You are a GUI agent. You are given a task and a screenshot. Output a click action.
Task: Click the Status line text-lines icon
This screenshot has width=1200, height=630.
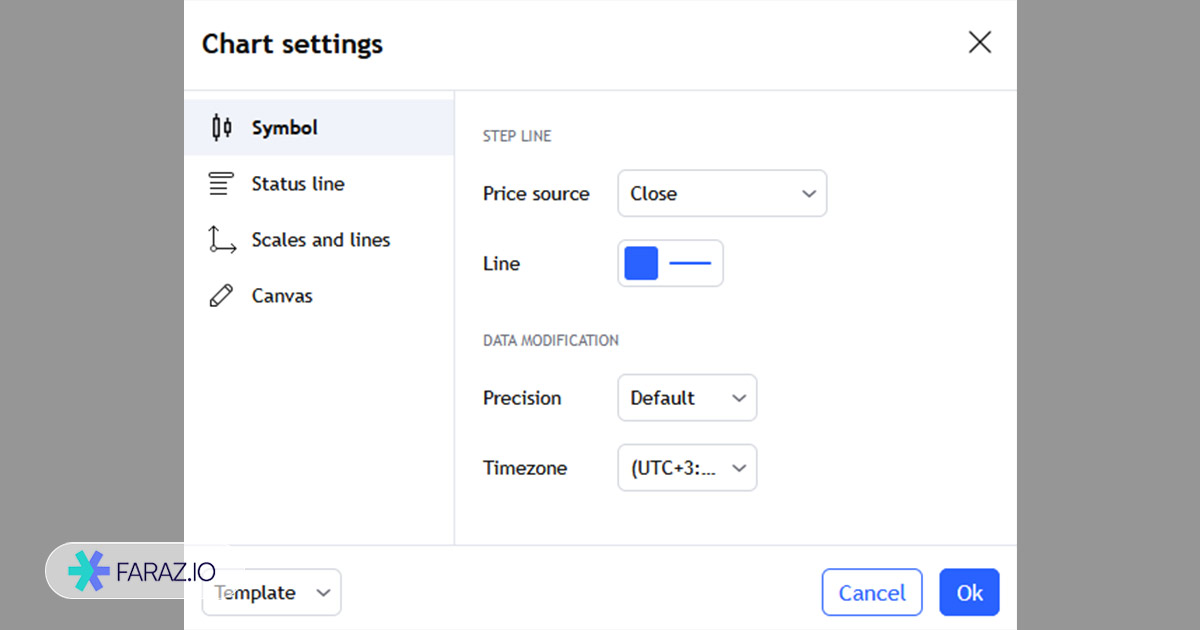[222, 184]
